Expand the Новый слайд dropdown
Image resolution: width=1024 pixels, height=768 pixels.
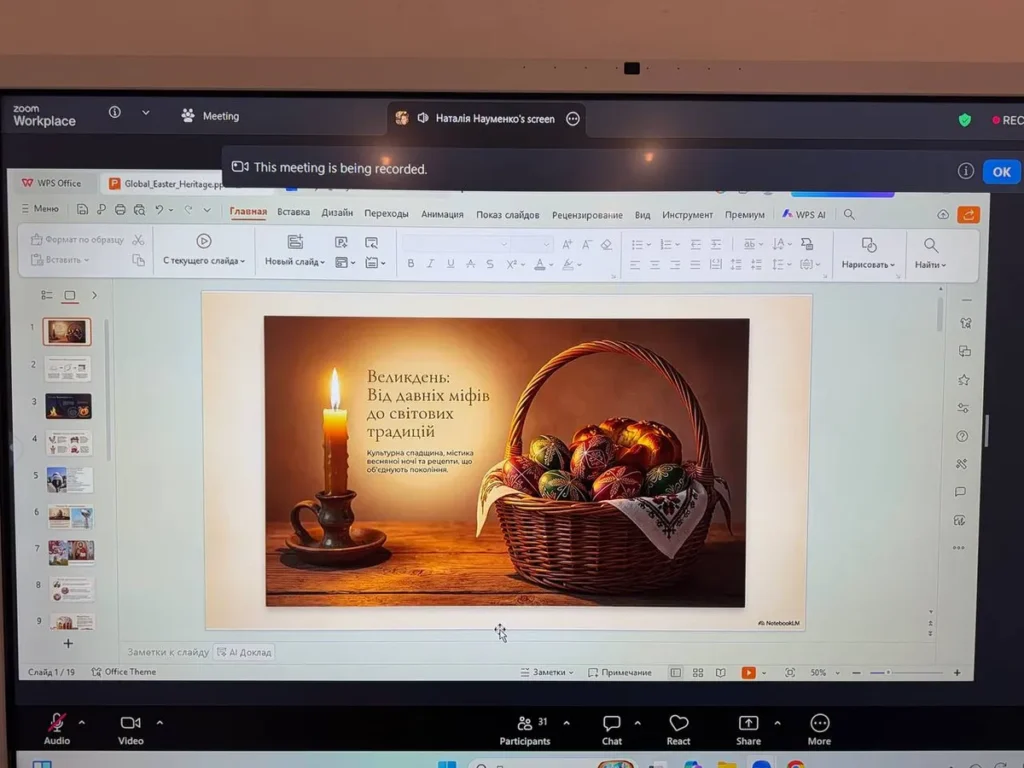[x=295, y=262]
